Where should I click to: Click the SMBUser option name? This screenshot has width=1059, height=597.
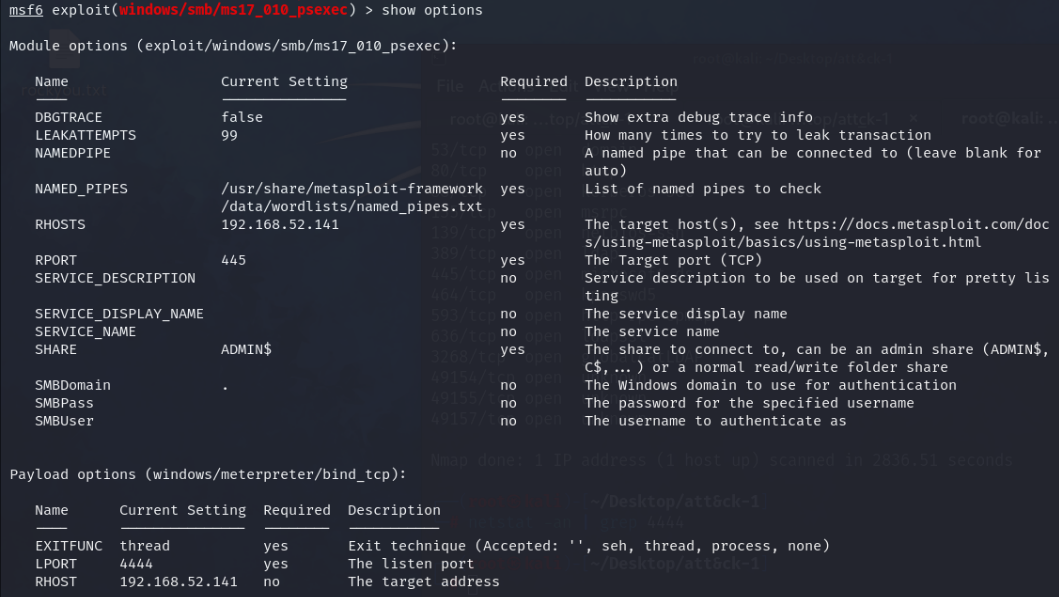[x=64, y=421]
